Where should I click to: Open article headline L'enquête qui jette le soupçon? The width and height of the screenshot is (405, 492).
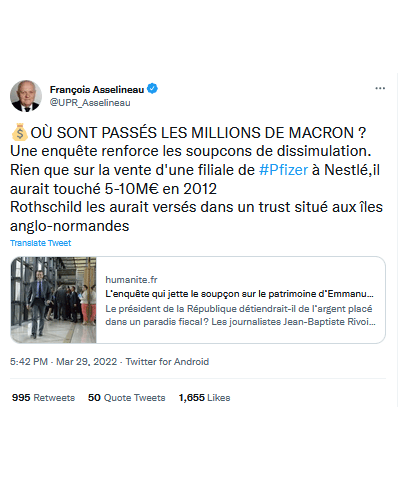(239, 294)
